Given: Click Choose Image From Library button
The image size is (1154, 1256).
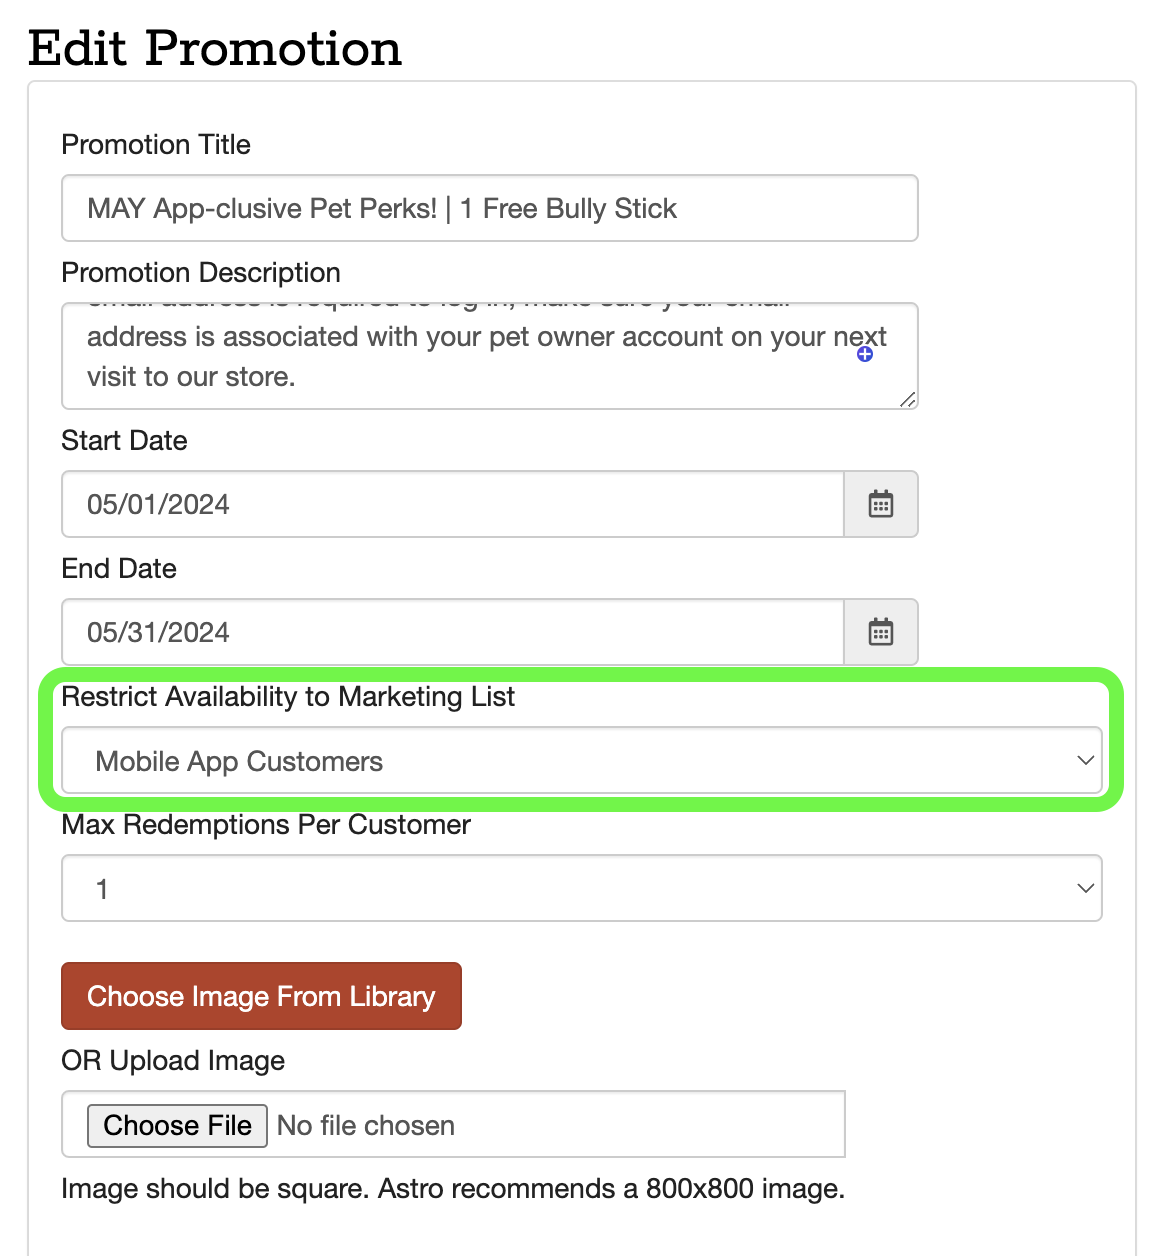Looking at the screenshot, I should [261, 996].
